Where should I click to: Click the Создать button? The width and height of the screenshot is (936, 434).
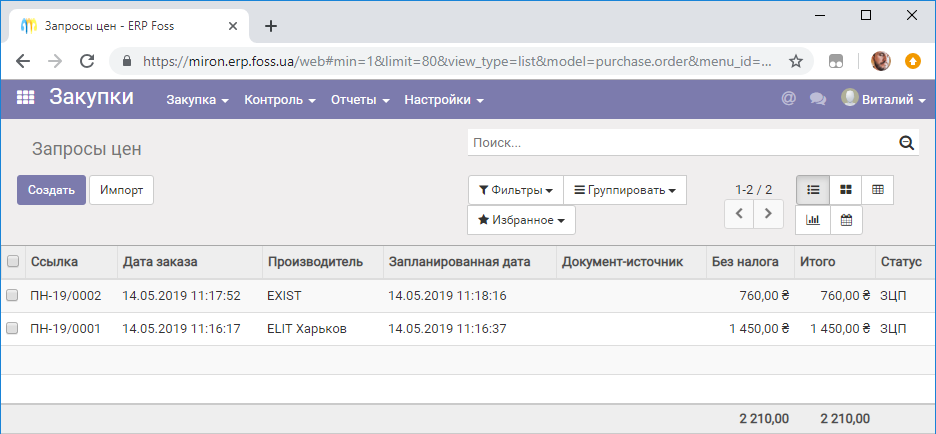51,190
